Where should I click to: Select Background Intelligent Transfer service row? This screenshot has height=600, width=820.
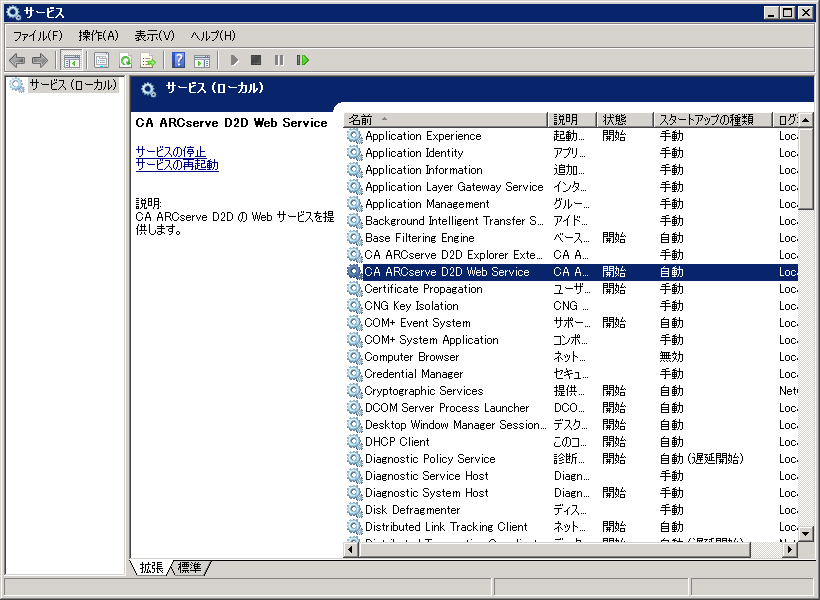[x=571, y=221]
